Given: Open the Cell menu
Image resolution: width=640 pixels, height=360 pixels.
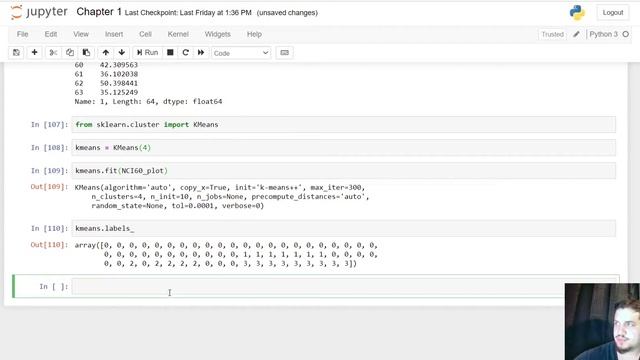Looking at the screenshot, I should (x=145, y=34).
